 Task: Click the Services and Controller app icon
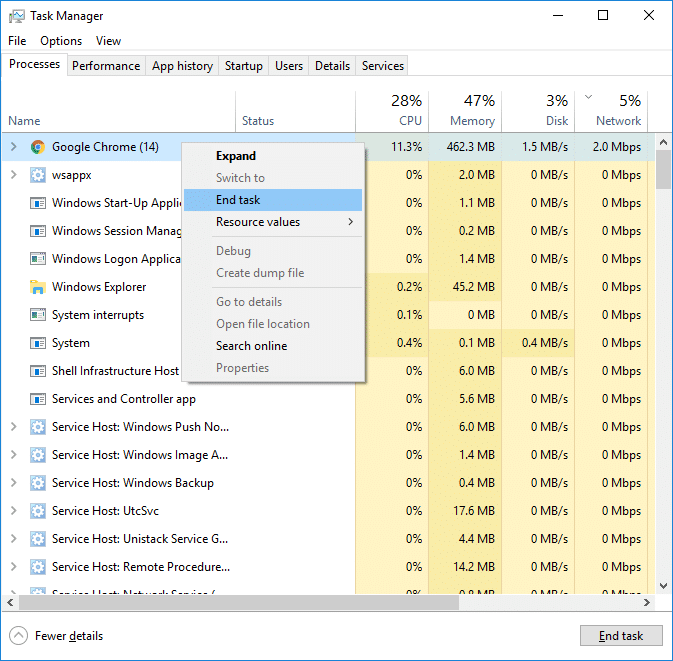38,399
